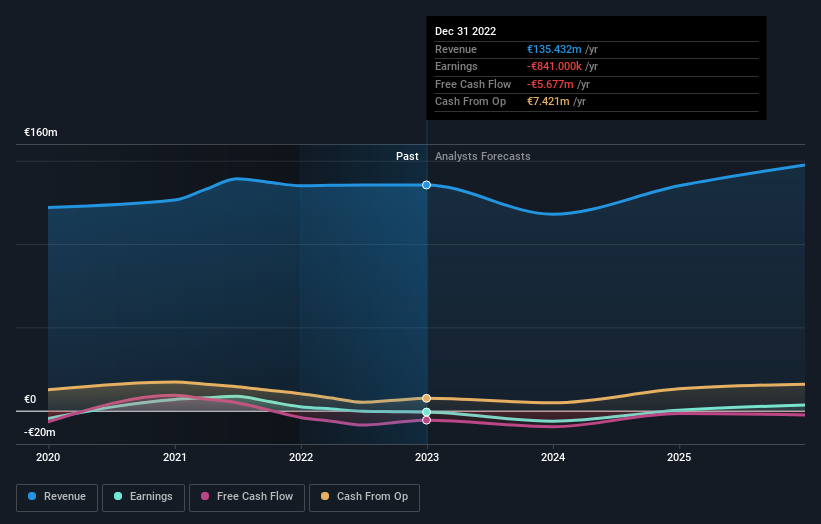Click the 'Earnings' row label in tooltip
The image size is (821, 524).
[456, 66]
